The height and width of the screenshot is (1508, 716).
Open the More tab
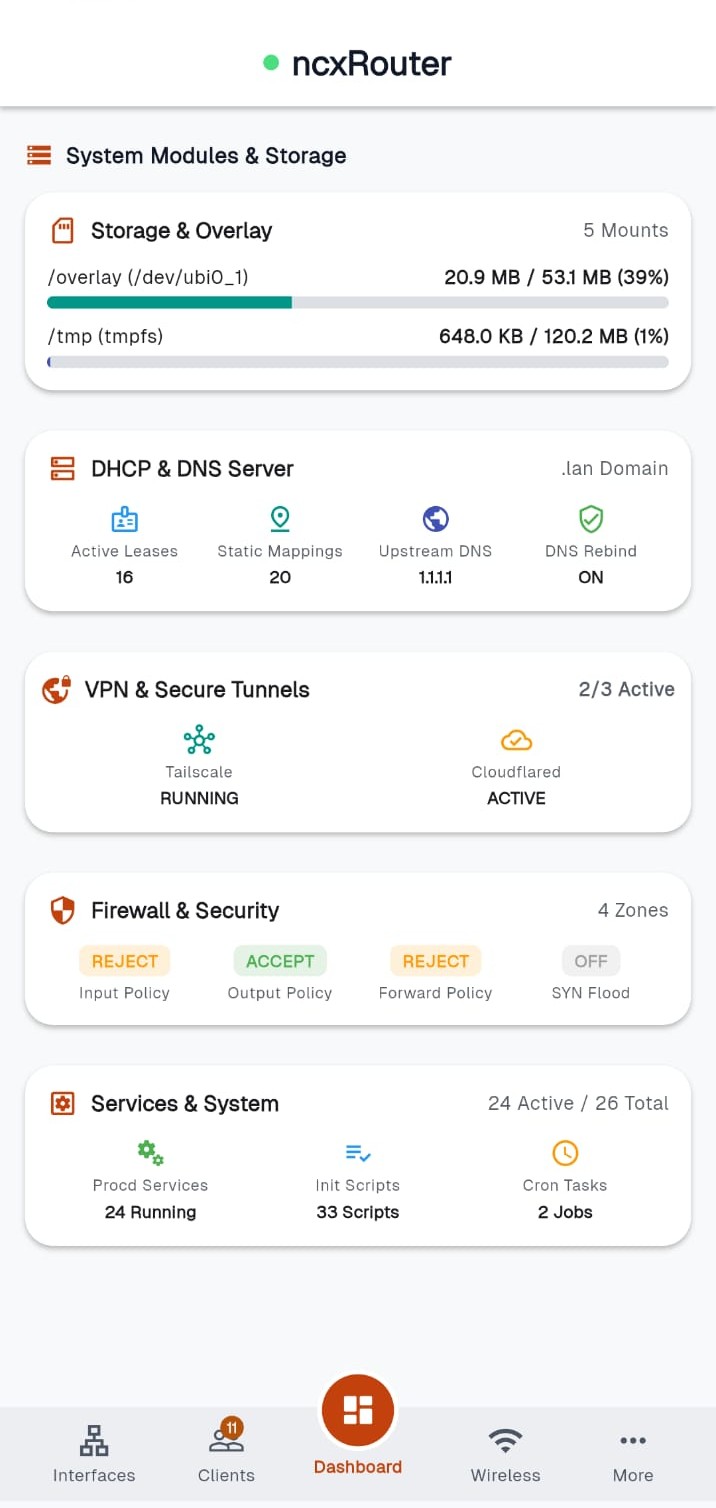pos(633,1452)
